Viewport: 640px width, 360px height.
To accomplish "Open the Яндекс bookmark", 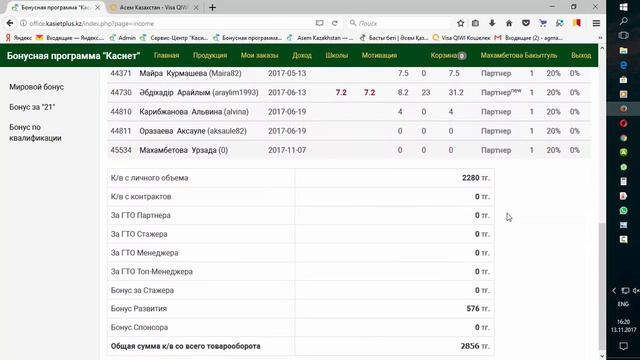I will tap(19, 38).
